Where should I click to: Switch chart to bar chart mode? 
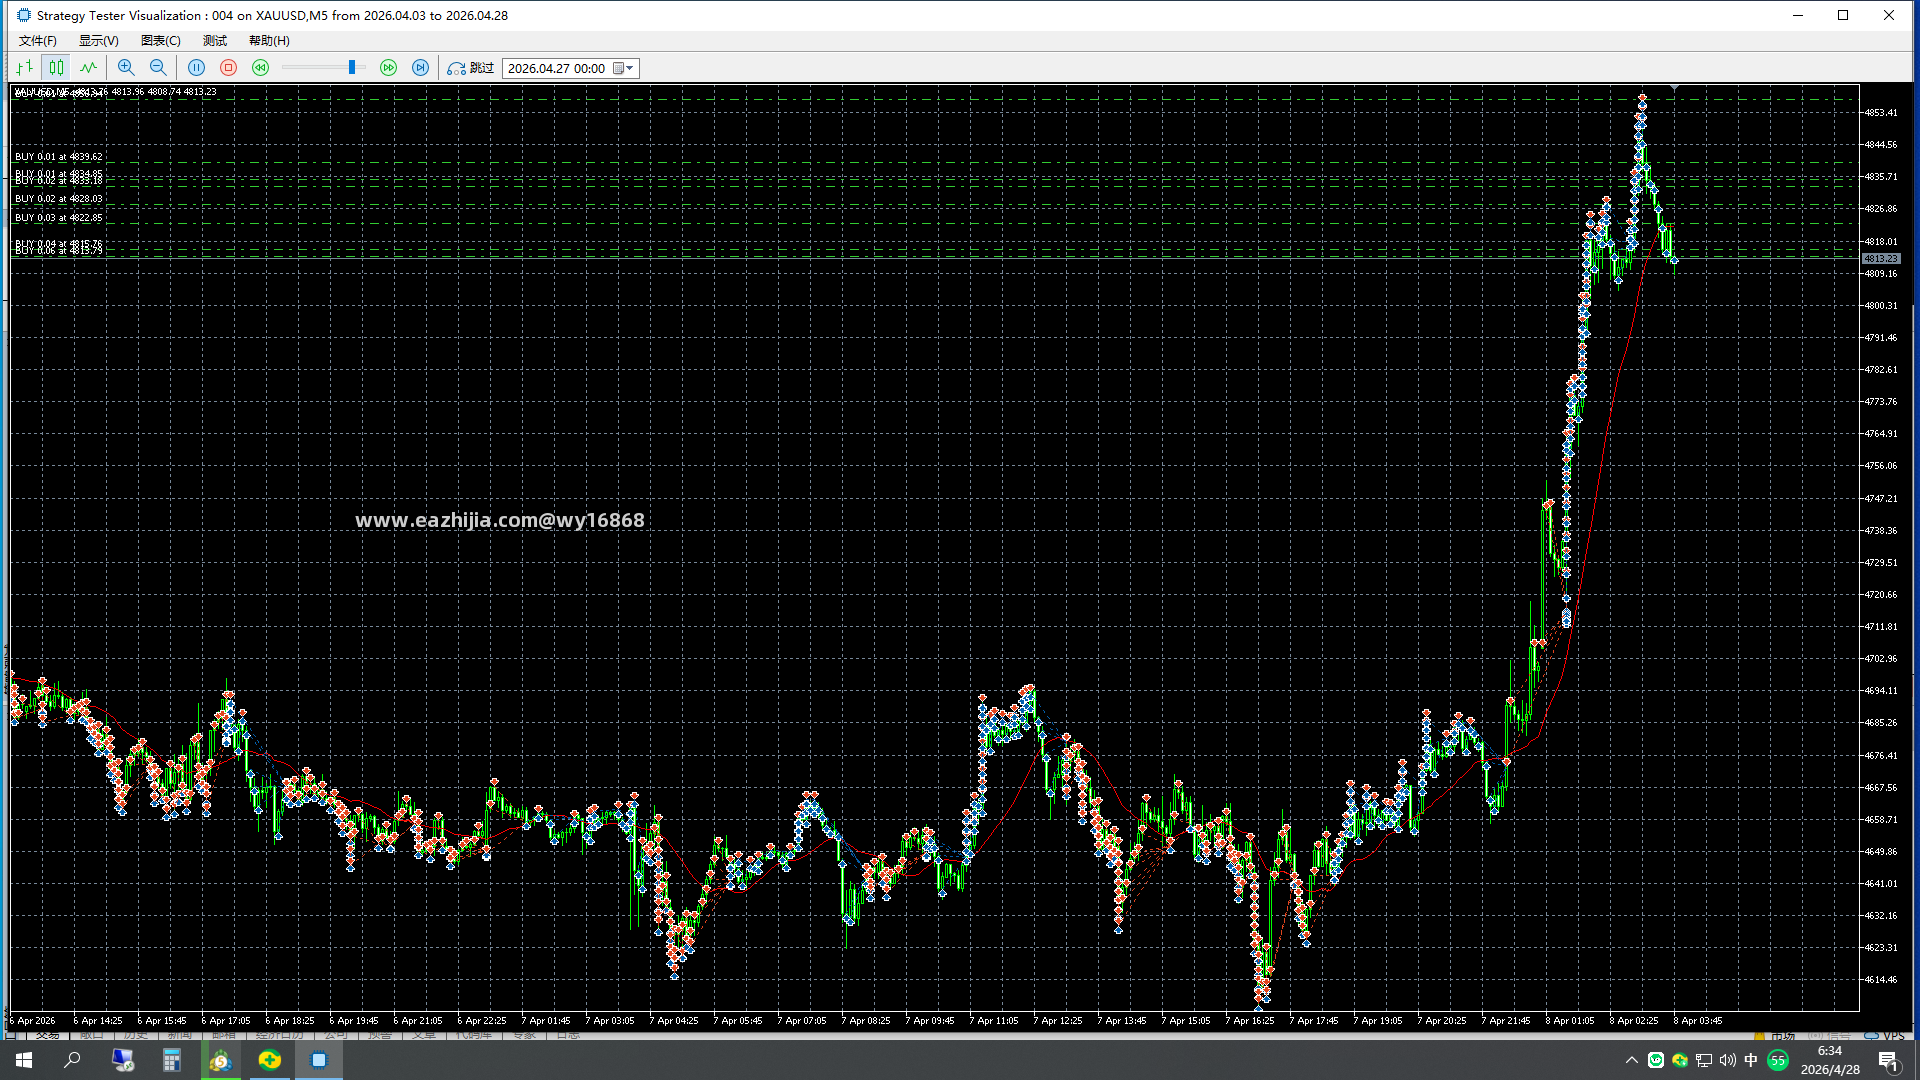(25, 68)
